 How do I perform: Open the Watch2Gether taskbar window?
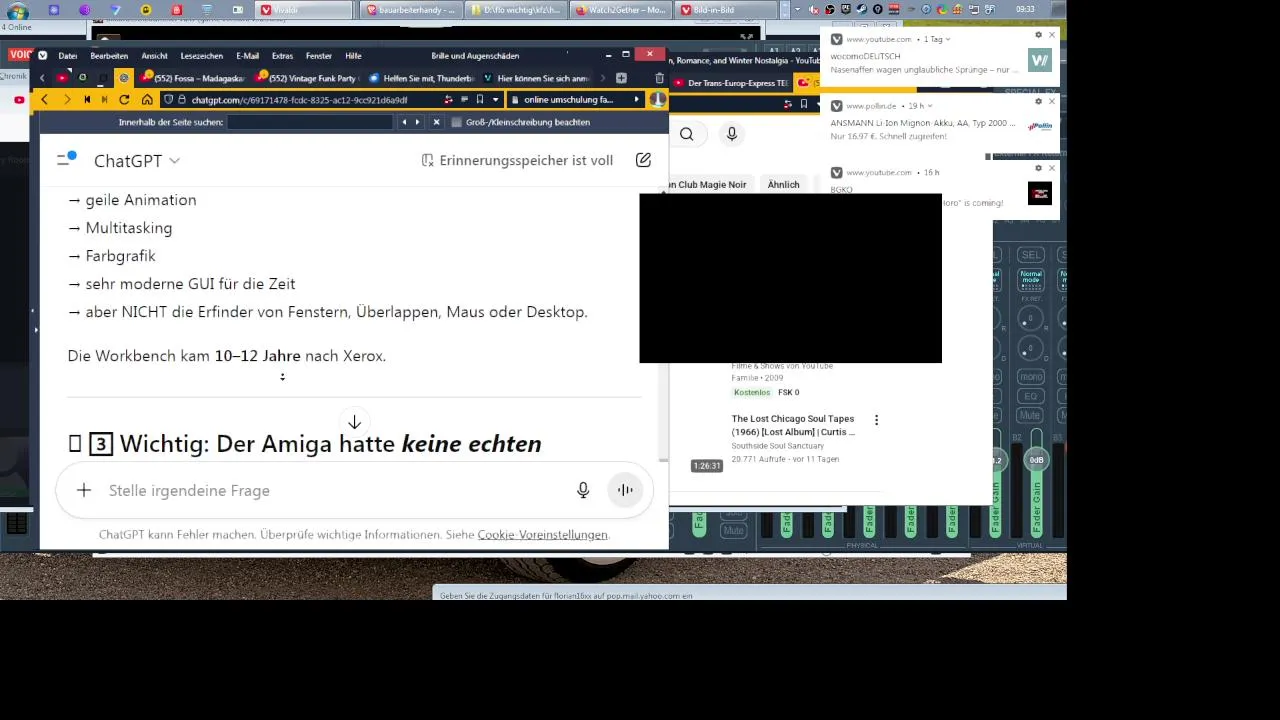621,10
